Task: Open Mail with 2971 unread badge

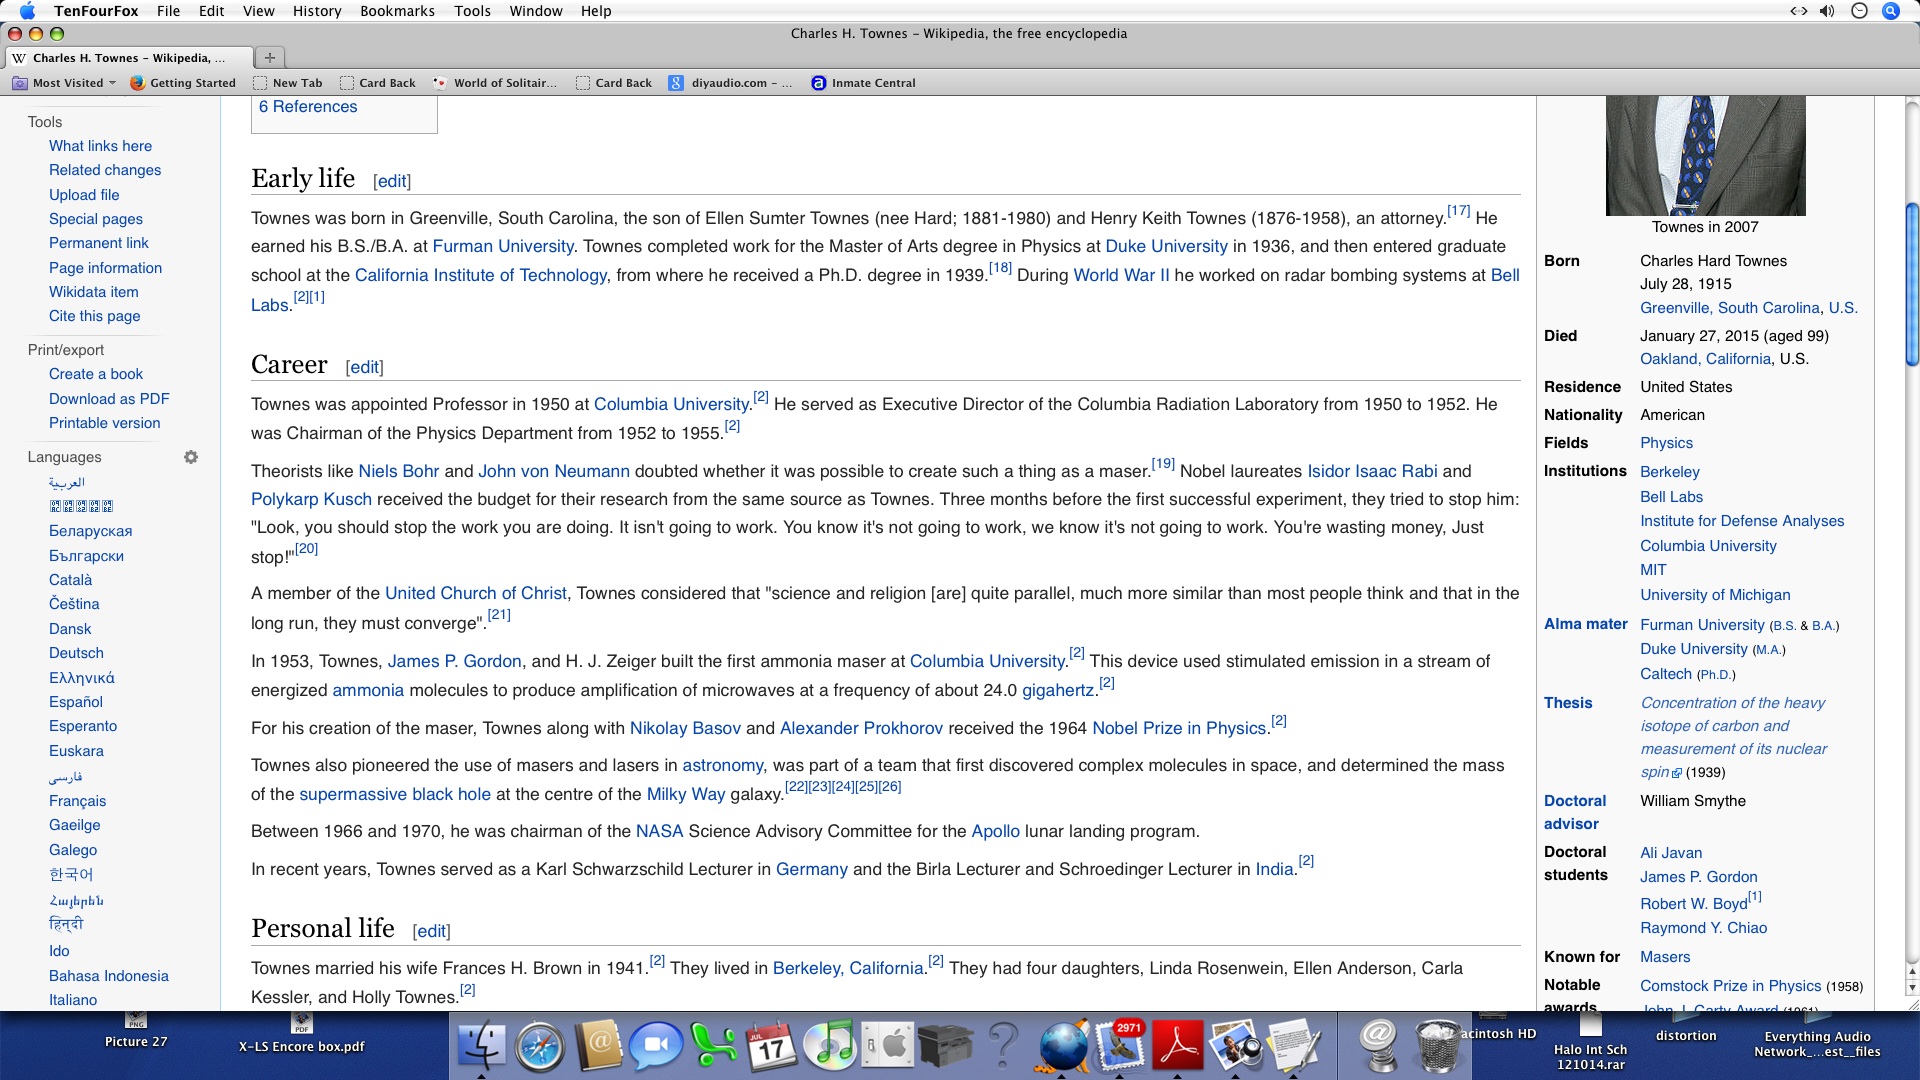Action: (1120, 1046)
